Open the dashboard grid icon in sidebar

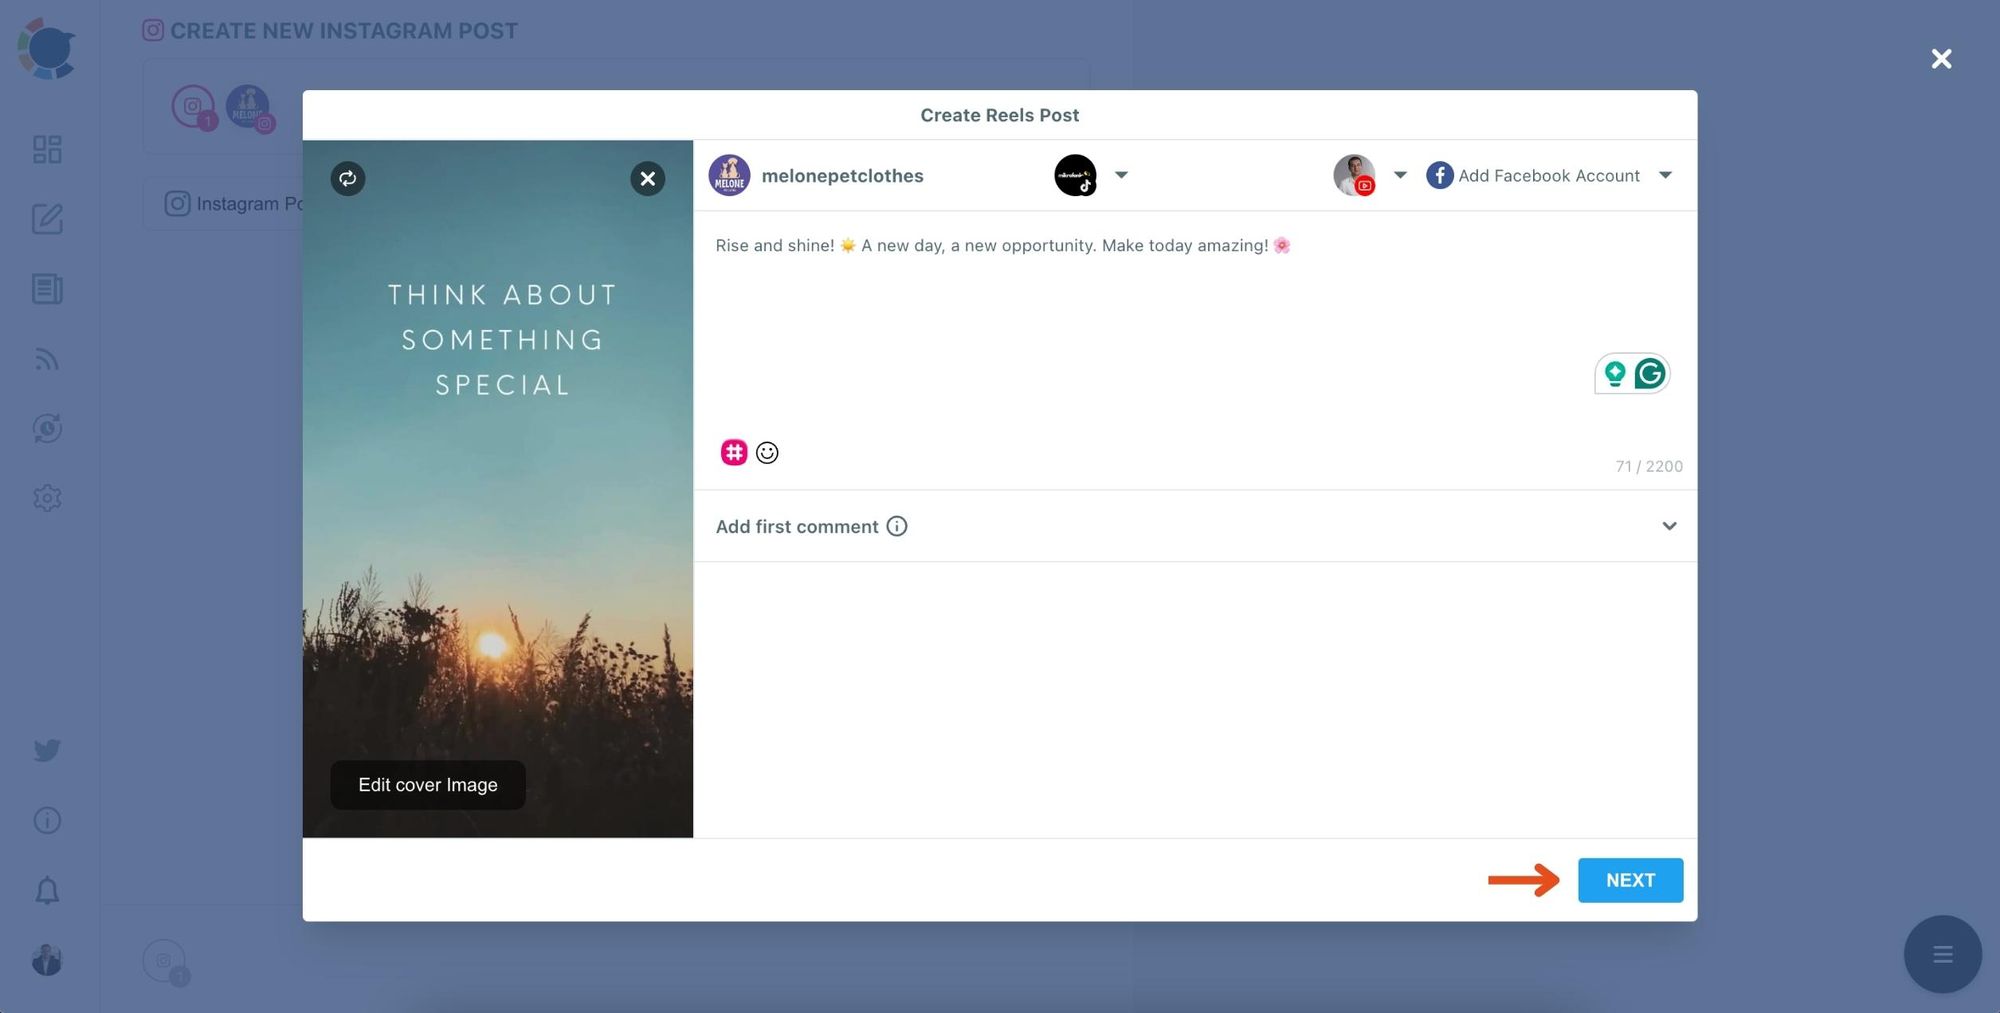[47, 149]
